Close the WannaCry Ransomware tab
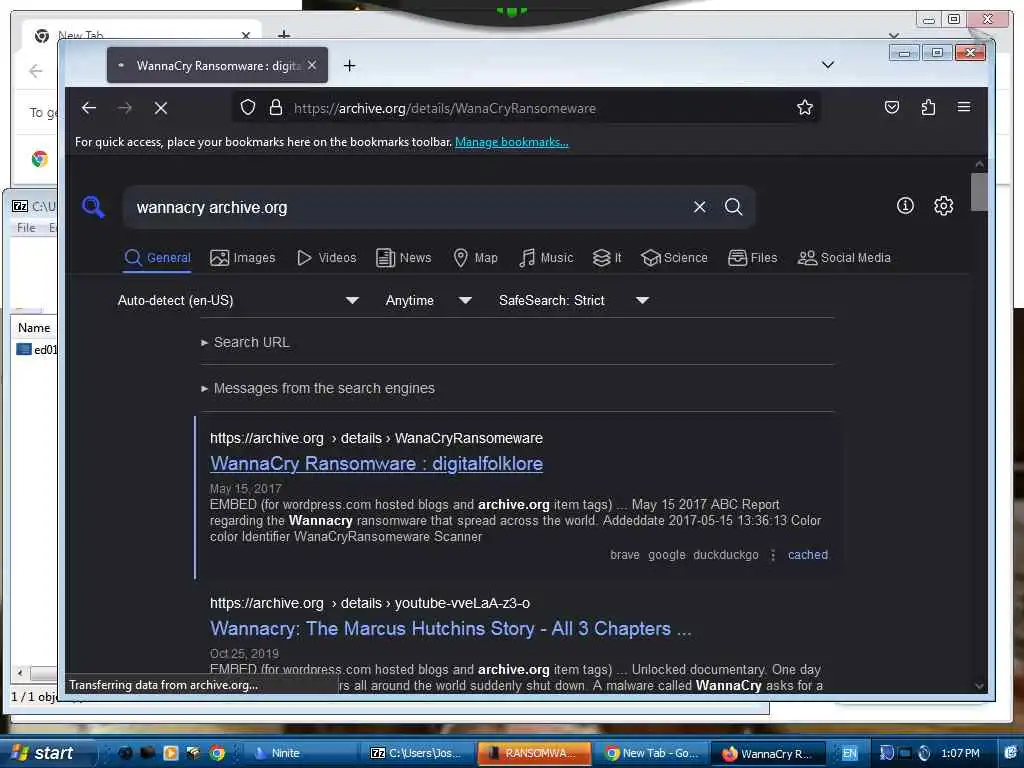 point(312,65)
